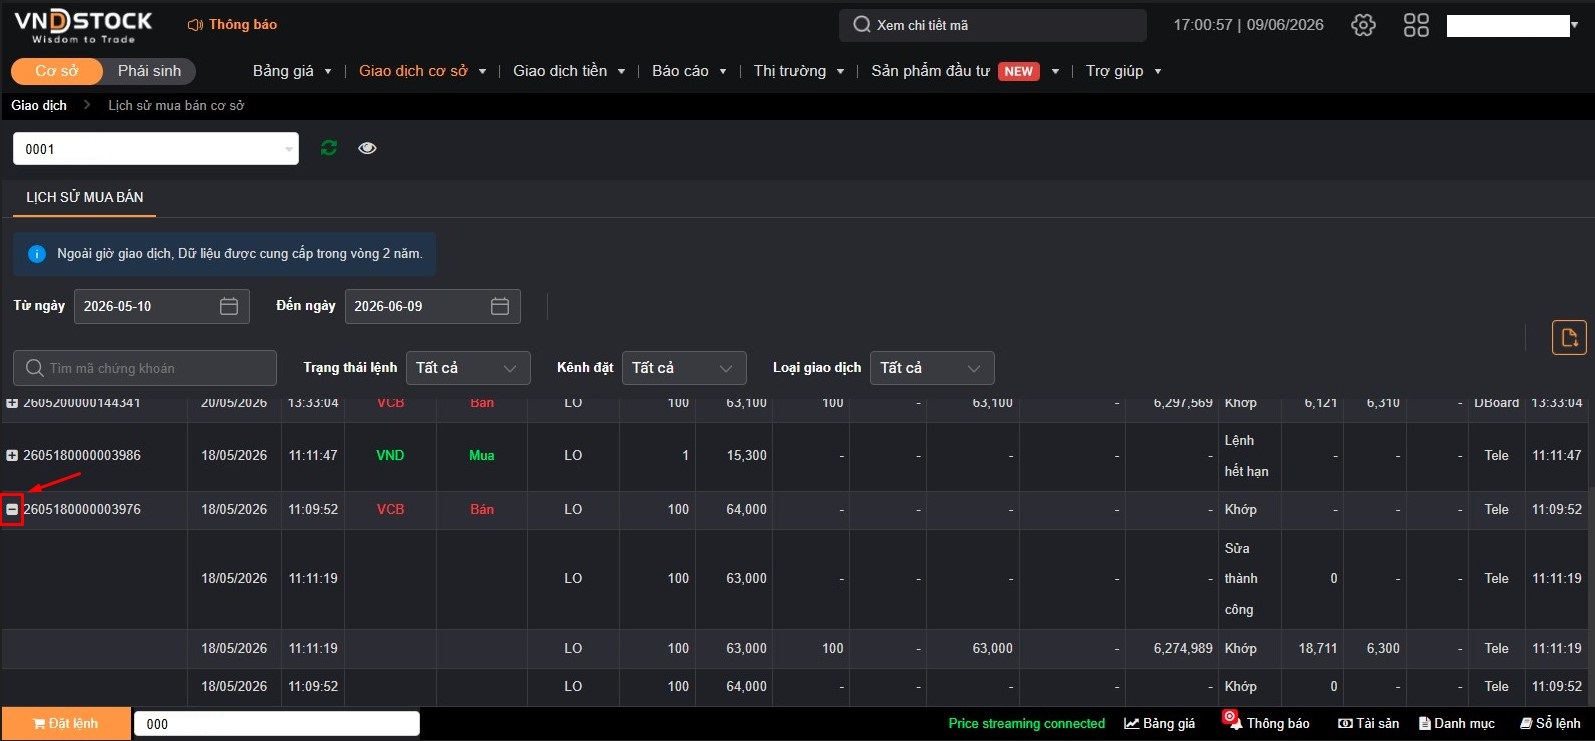
Task: Click Mua label in VND row
Action: click(x=482, y=455)
